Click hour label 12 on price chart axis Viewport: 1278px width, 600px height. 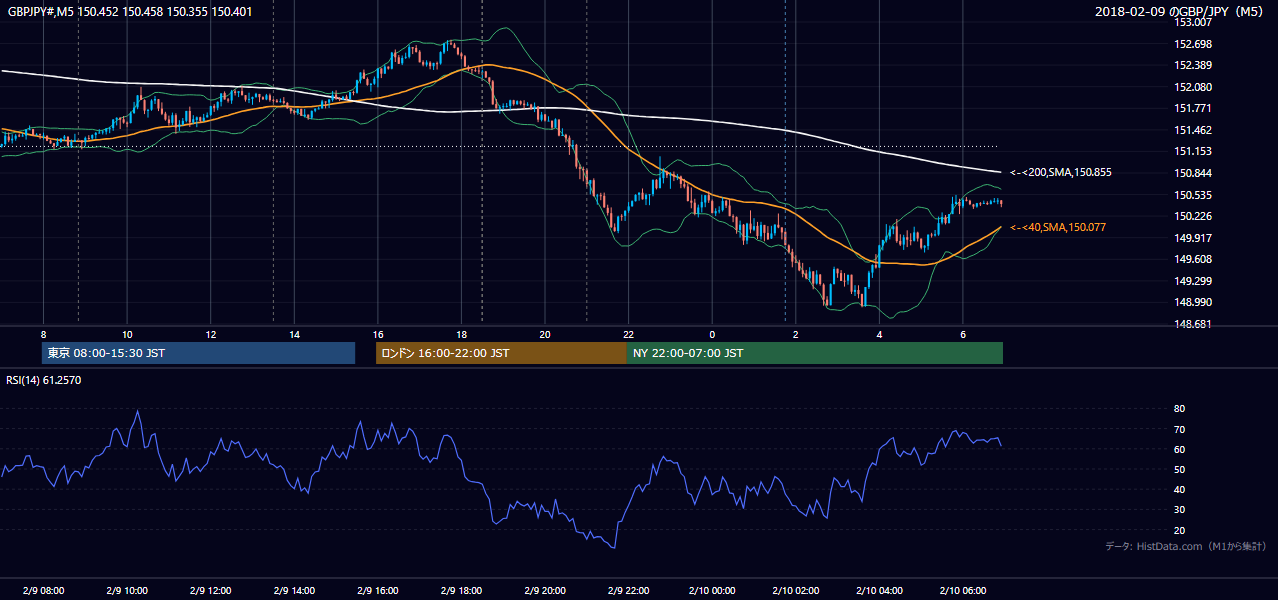coord(211,334)
